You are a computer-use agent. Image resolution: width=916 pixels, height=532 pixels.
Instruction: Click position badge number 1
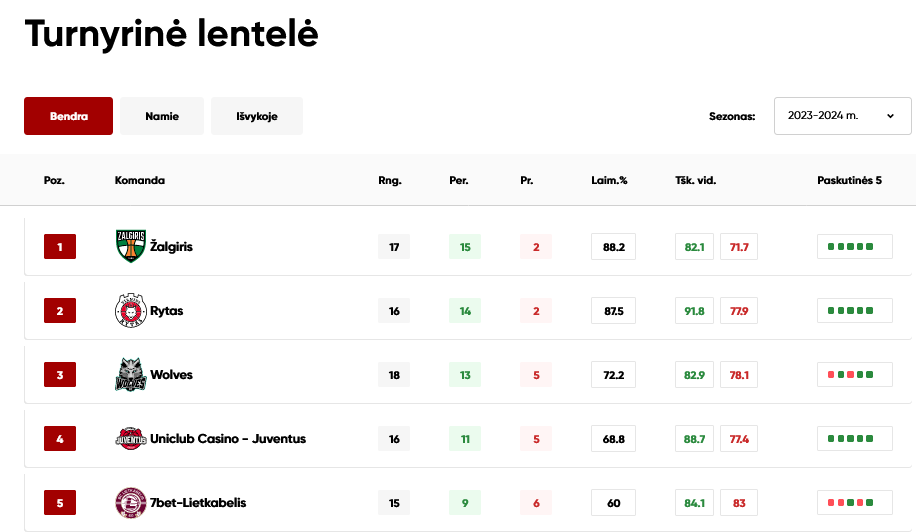point(60,246)
